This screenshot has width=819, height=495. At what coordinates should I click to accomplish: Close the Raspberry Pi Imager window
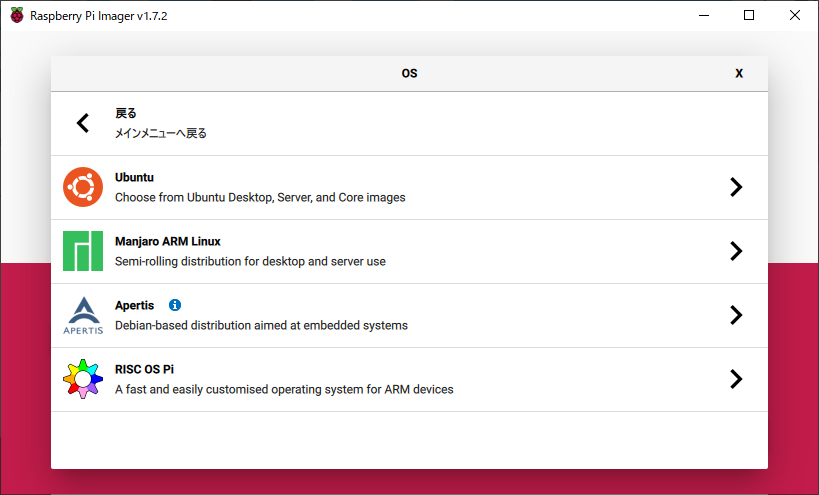click(x=795, y=16)
